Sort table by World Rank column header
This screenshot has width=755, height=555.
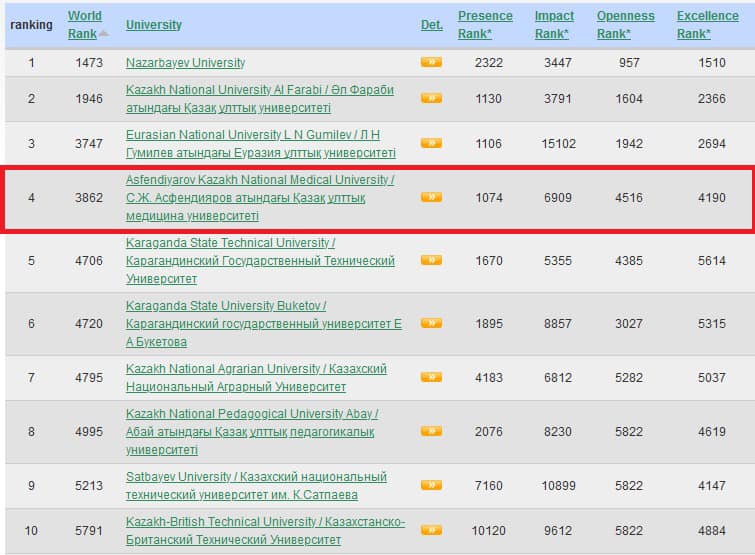[x=85, y=24]
